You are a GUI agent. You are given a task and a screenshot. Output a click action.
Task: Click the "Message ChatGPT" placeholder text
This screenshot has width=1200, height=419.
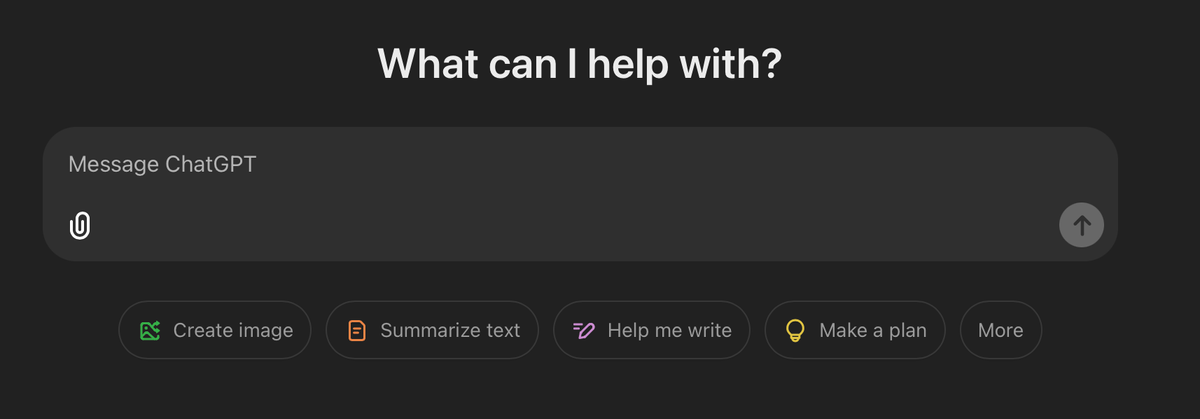point(162,164)
